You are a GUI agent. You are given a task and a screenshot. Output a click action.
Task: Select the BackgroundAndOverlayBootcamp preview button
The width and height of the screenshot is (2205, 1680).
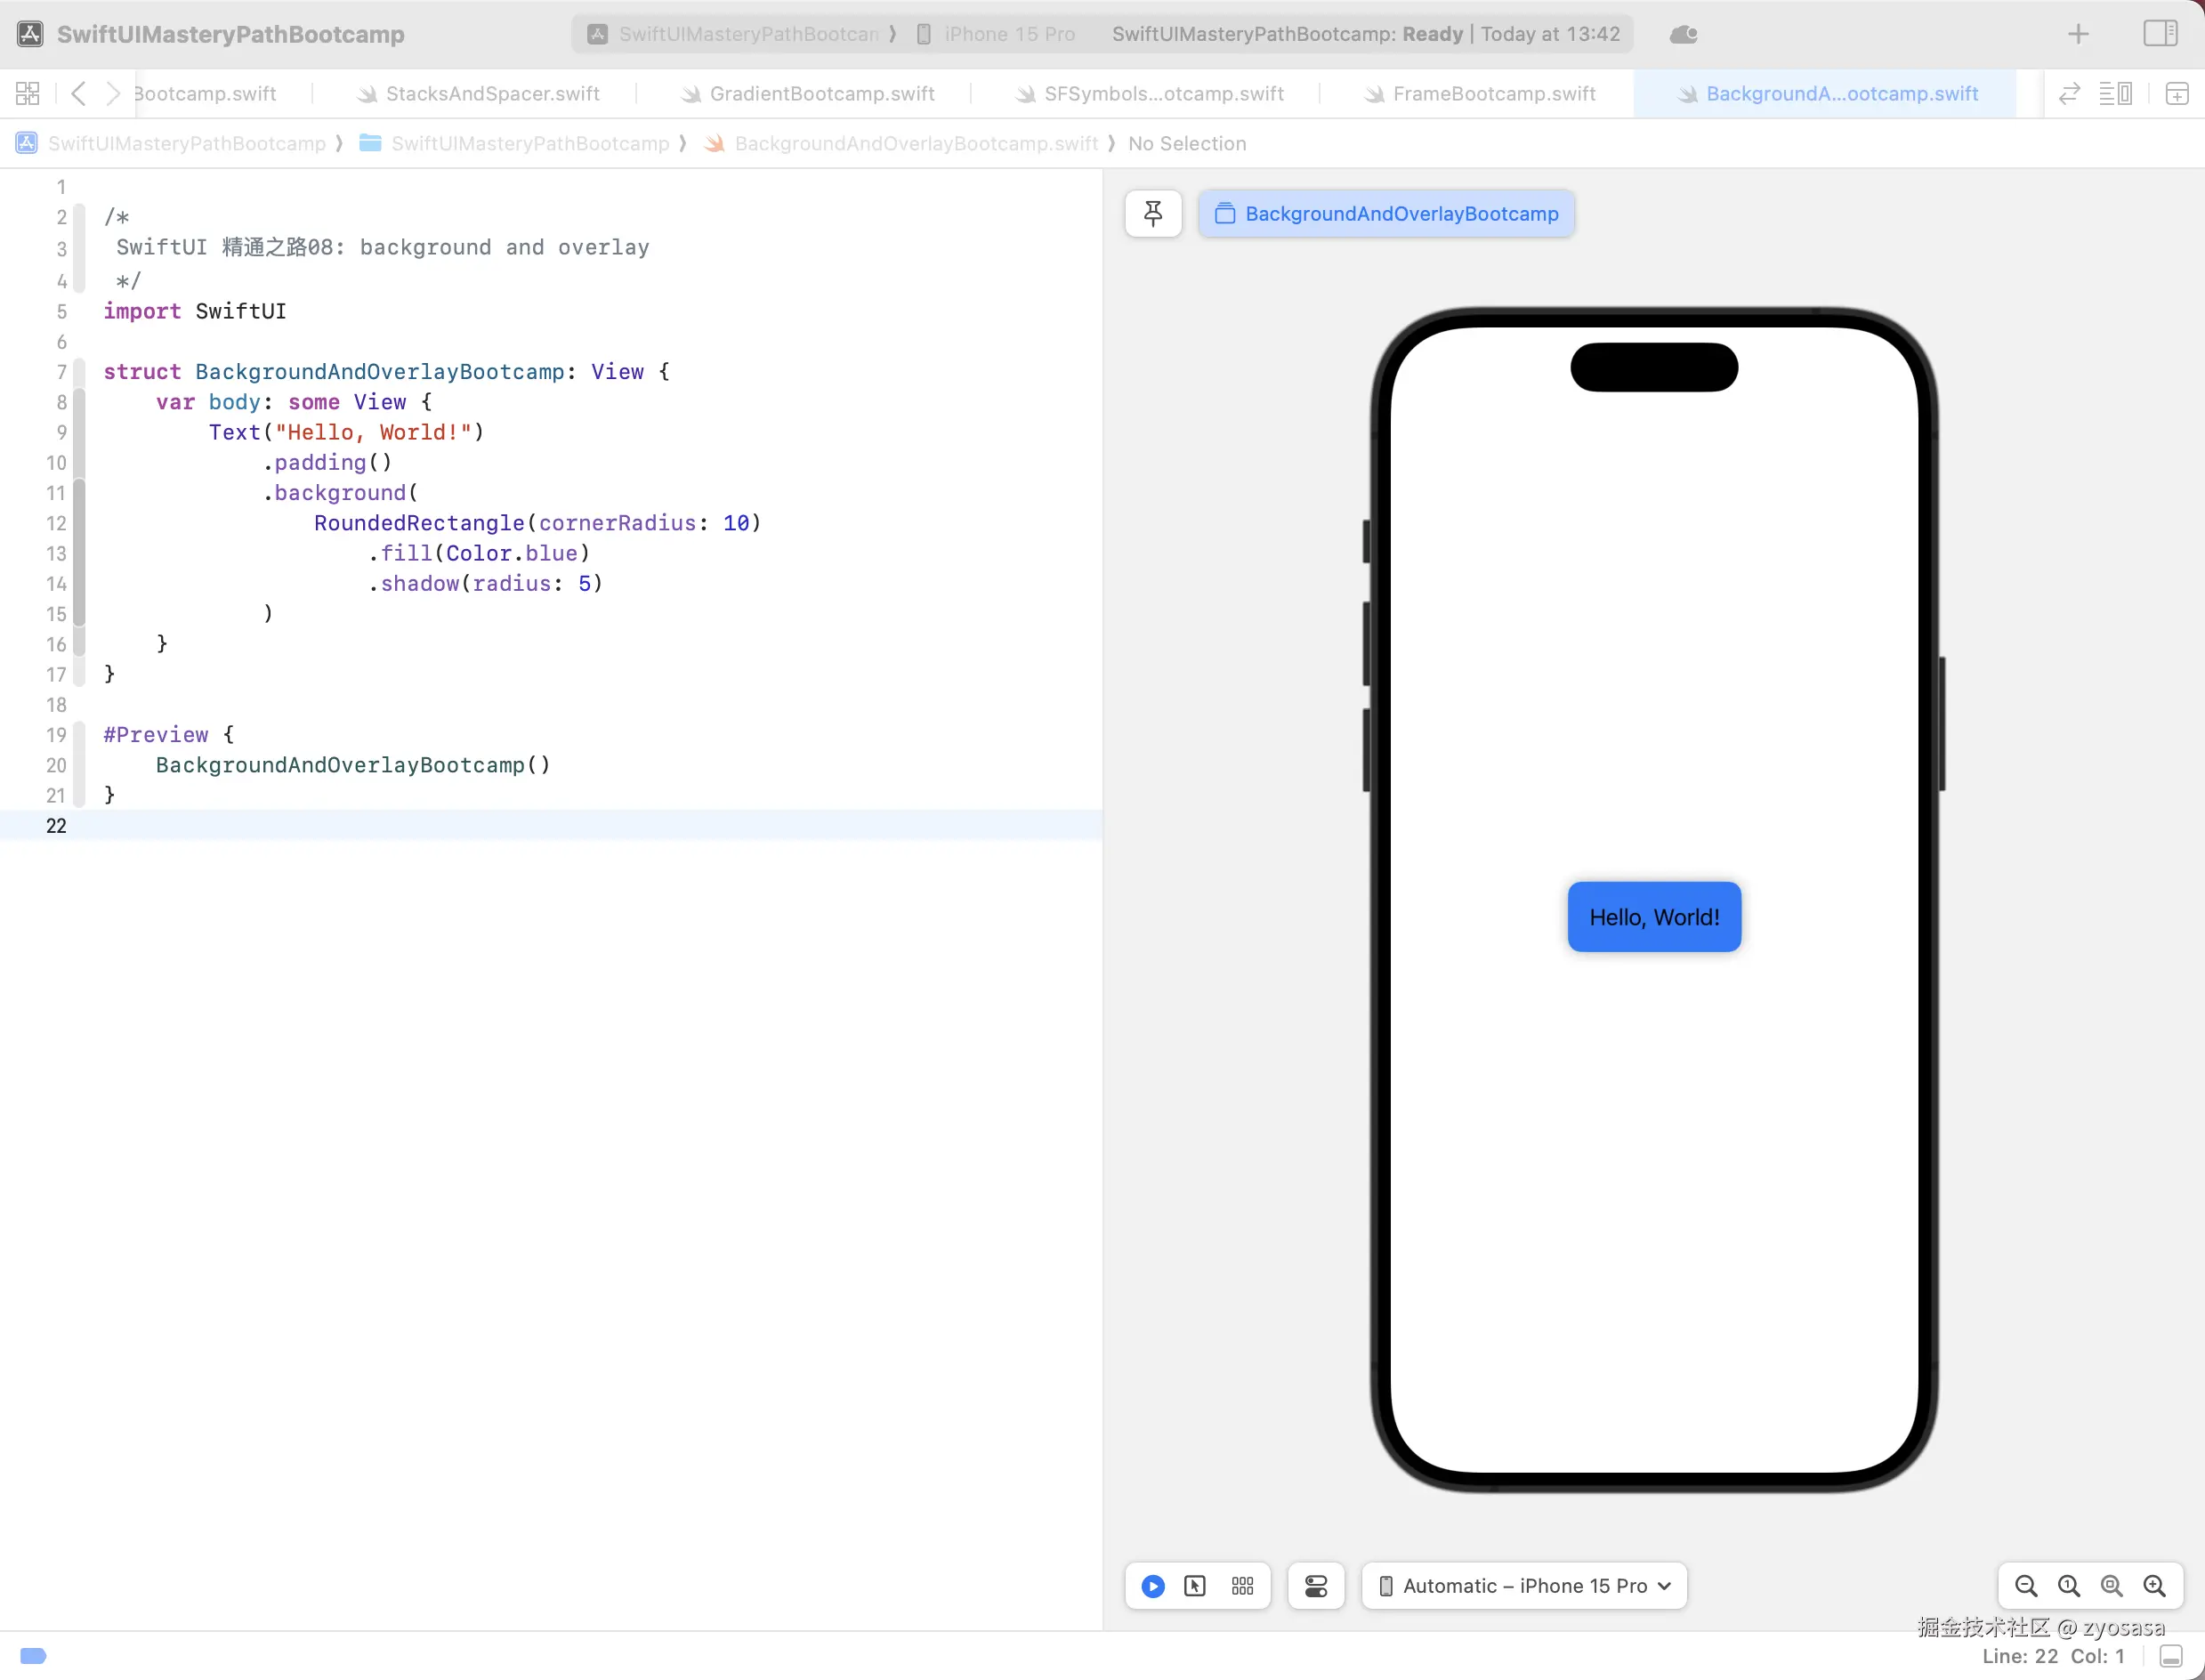tap(1386, 214)
